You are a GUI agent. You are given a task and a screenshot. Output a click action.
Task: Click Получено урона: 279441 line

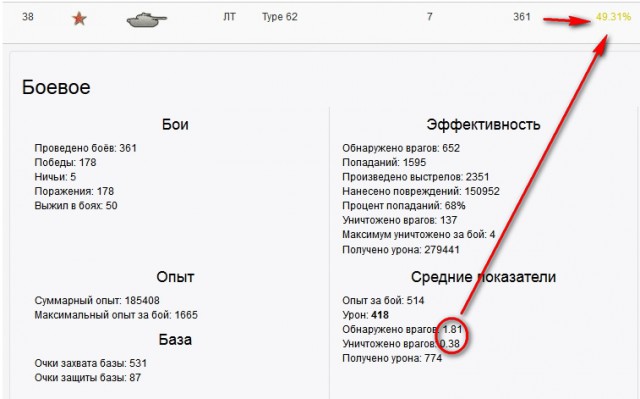coord(401,249)
